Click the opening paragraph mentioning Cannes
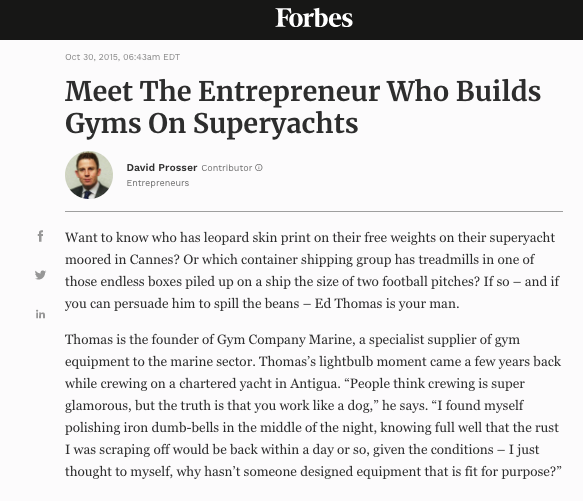583x501 pixels. tap(312, 270)
